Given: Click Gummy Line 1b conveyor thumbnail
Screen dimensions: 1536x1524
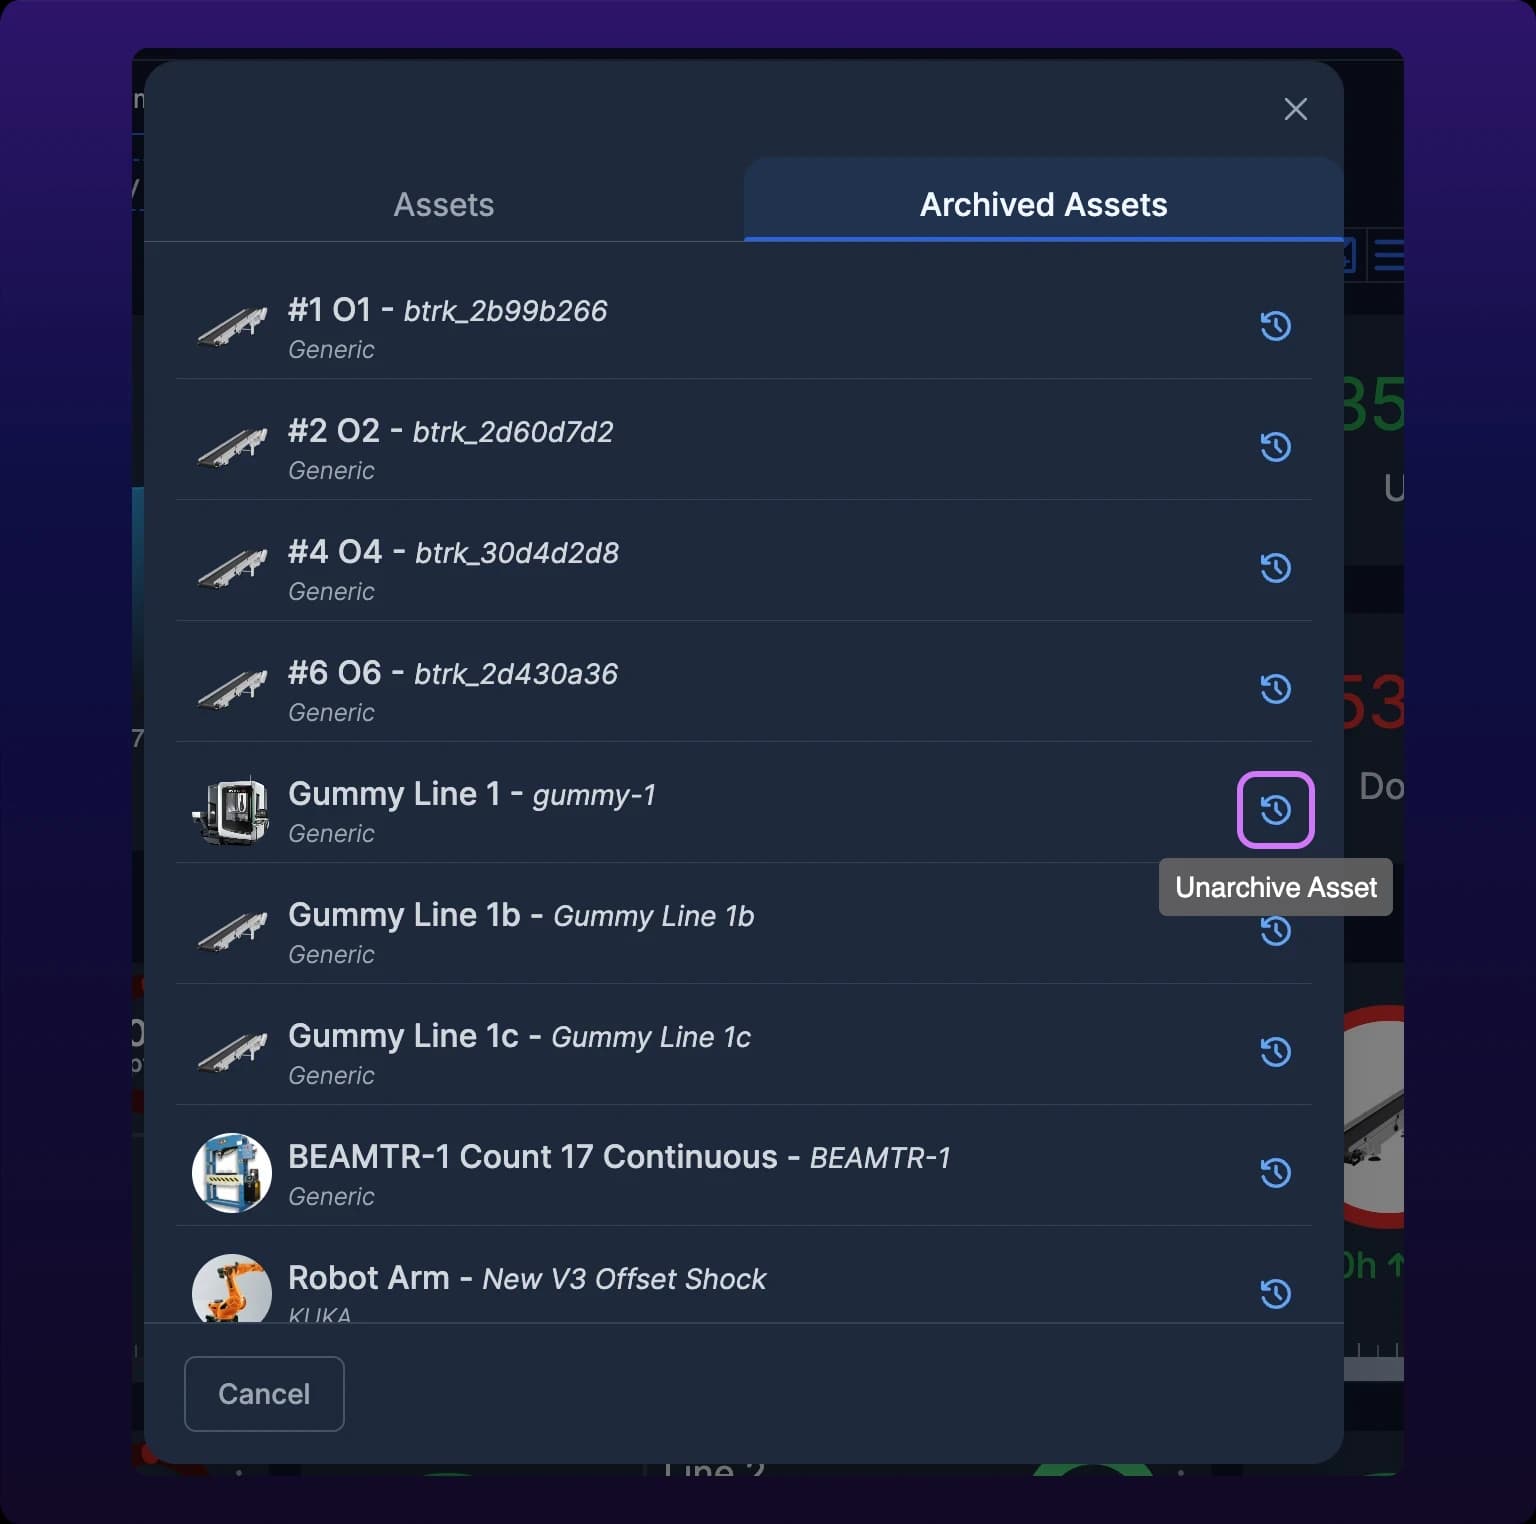Looking at the screenshot, I should [232, 931].
